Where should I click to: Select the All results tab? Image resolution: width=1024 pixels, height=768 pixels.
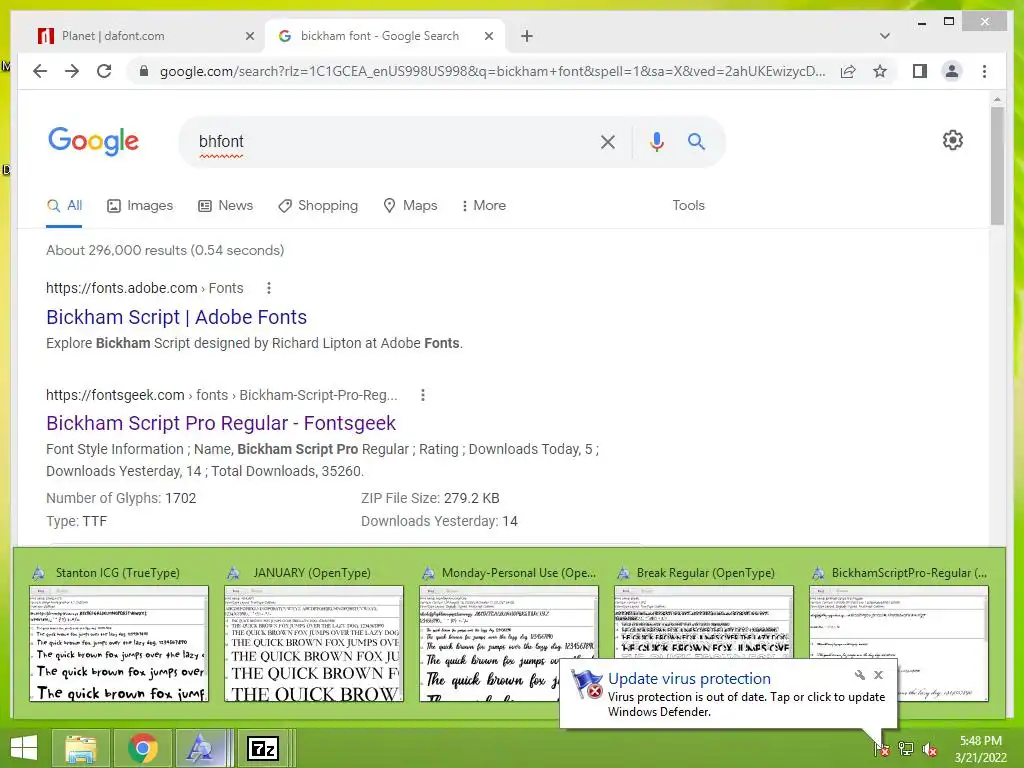(x=64, y=206)
